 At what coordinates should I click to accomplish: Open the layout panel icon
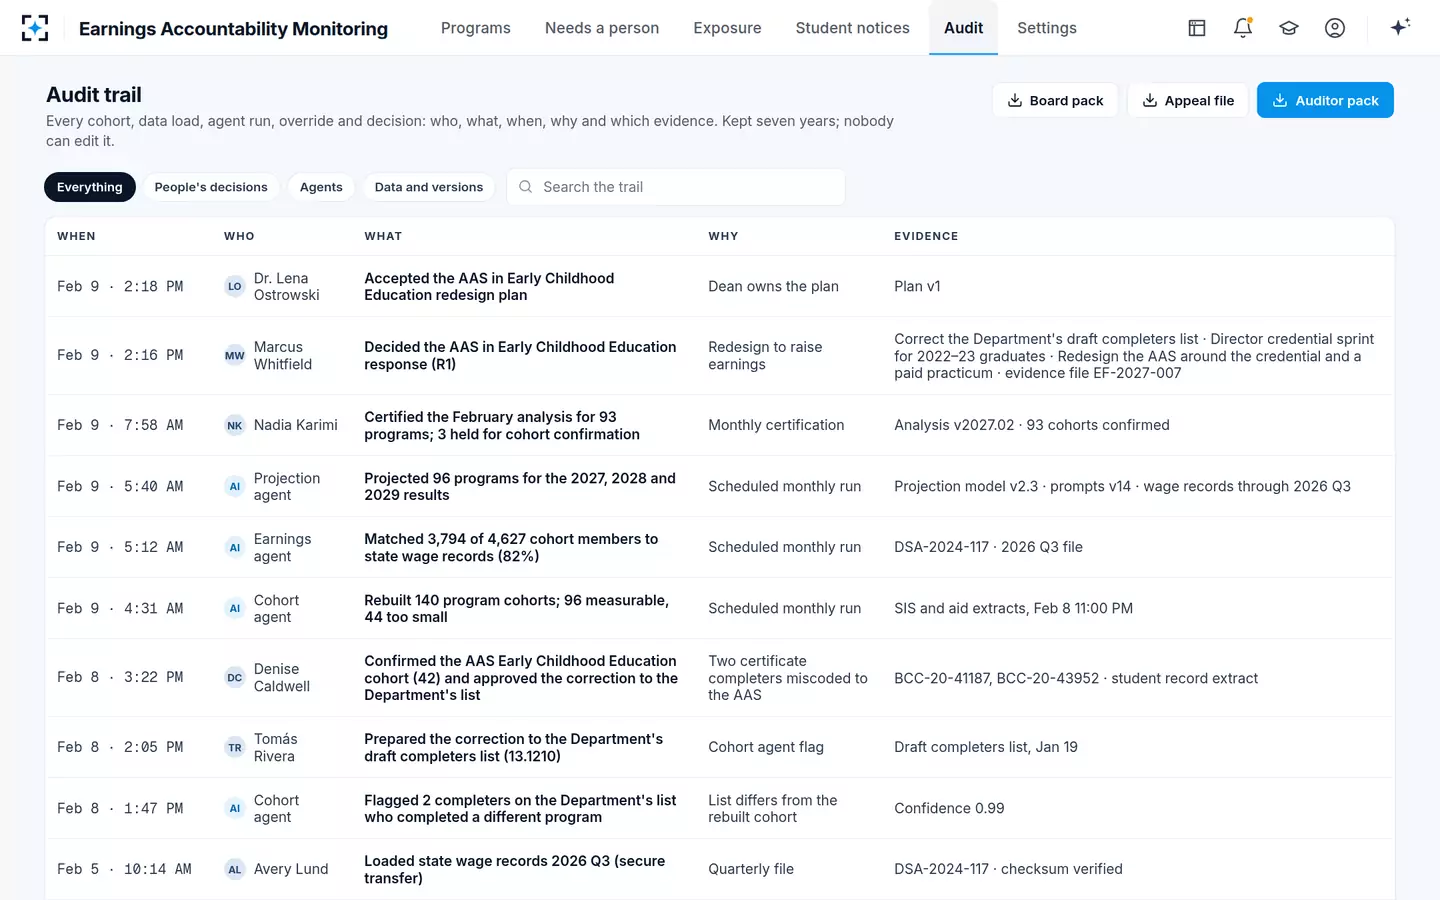click(x=1197, y=28)
